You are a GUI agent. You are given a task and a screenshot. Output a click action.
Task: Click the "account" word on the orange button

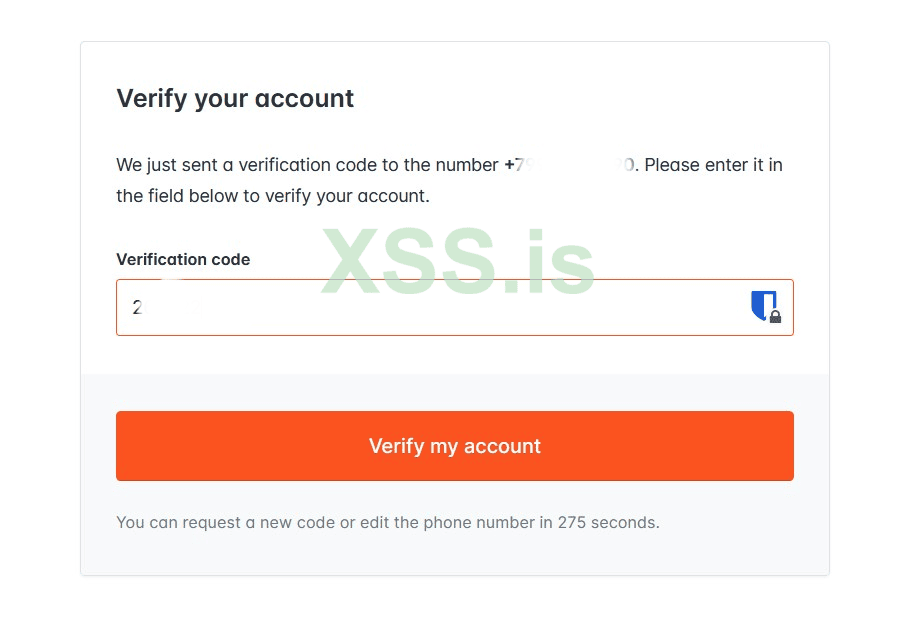pos(502,446)
